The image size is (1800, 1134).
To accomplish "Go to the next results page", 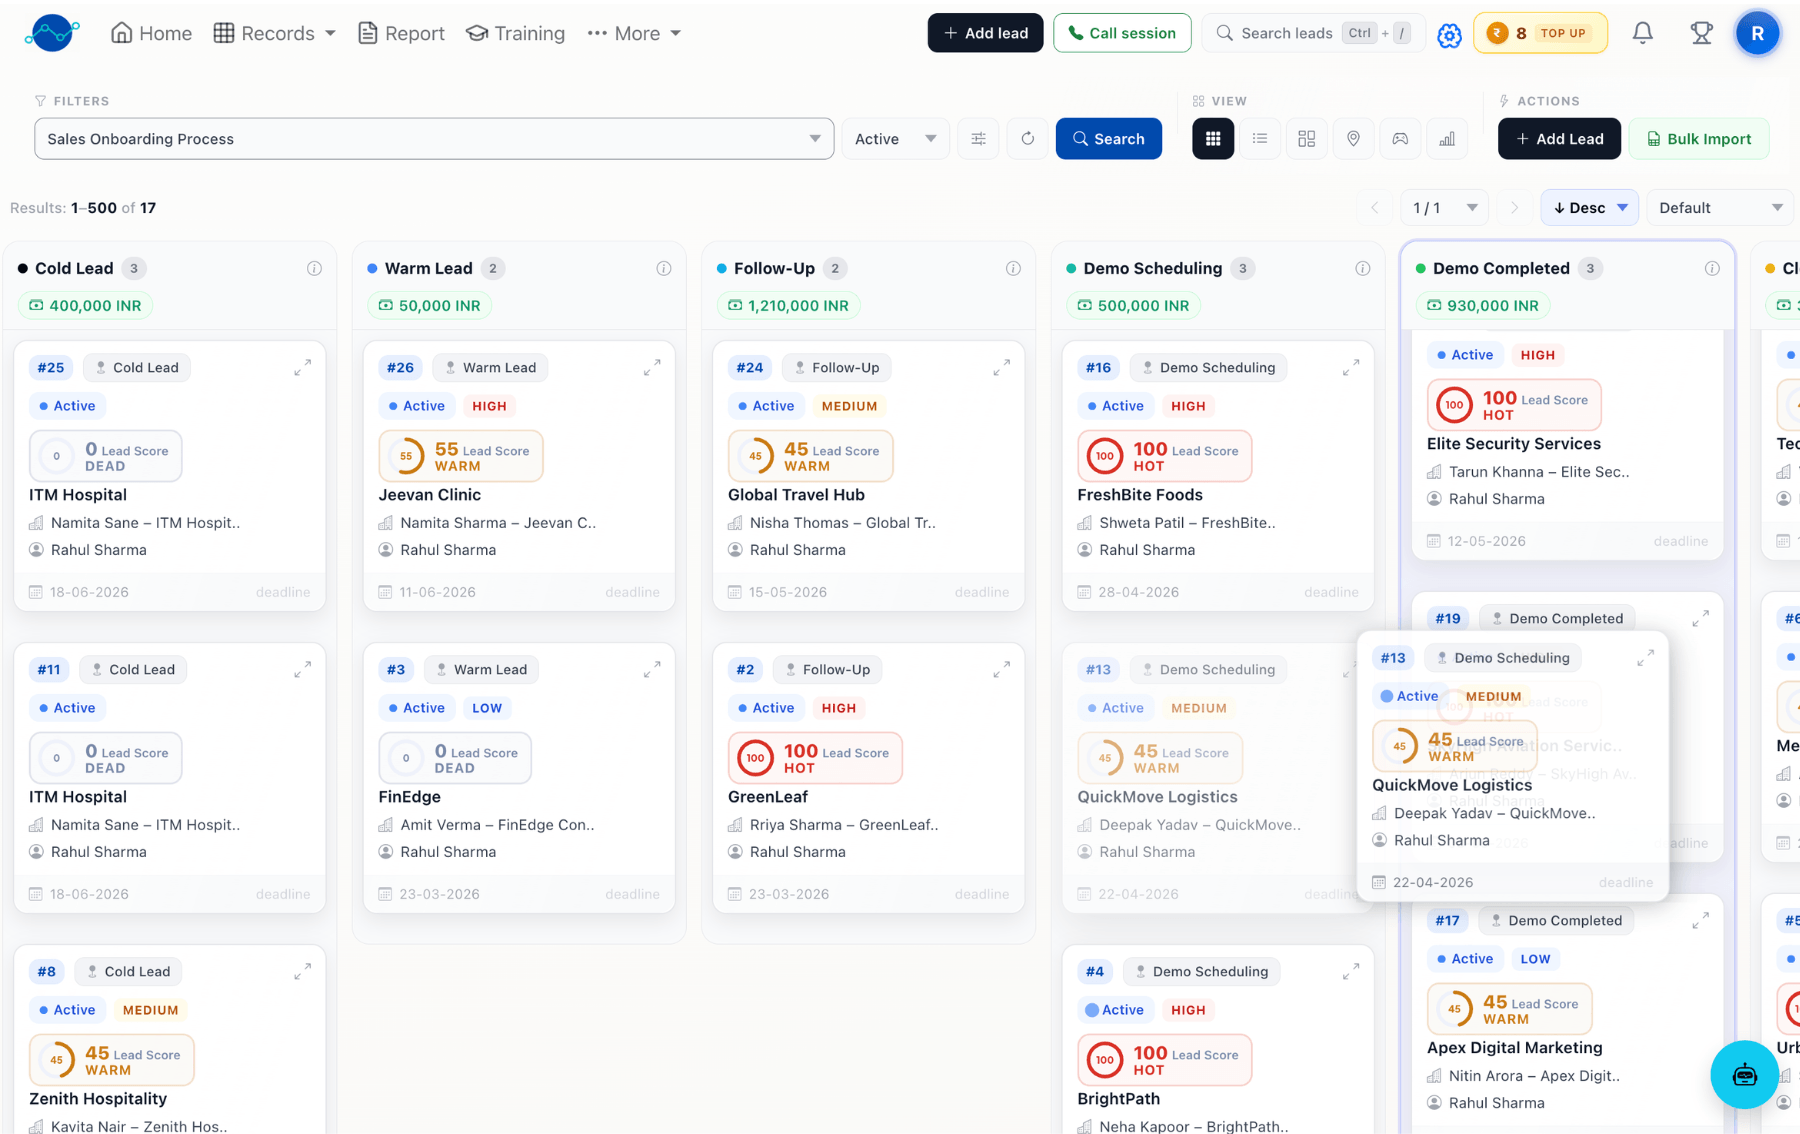I will pyautogui.click(x=1514, y=208).
